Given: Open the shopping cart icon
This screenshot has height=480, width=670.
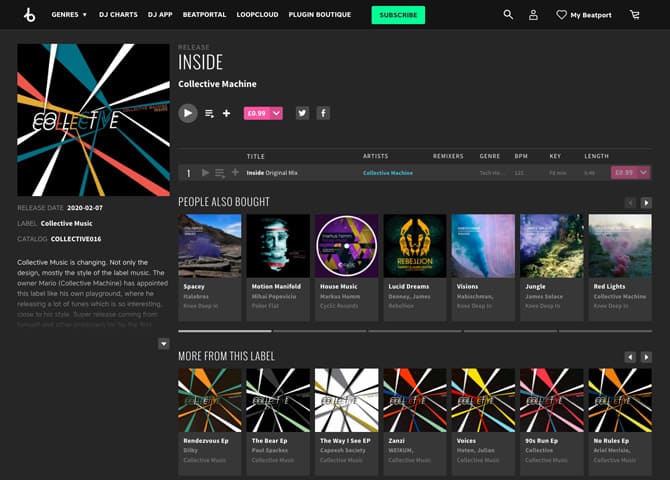Looking at the screenshot, I should point(635,15).
